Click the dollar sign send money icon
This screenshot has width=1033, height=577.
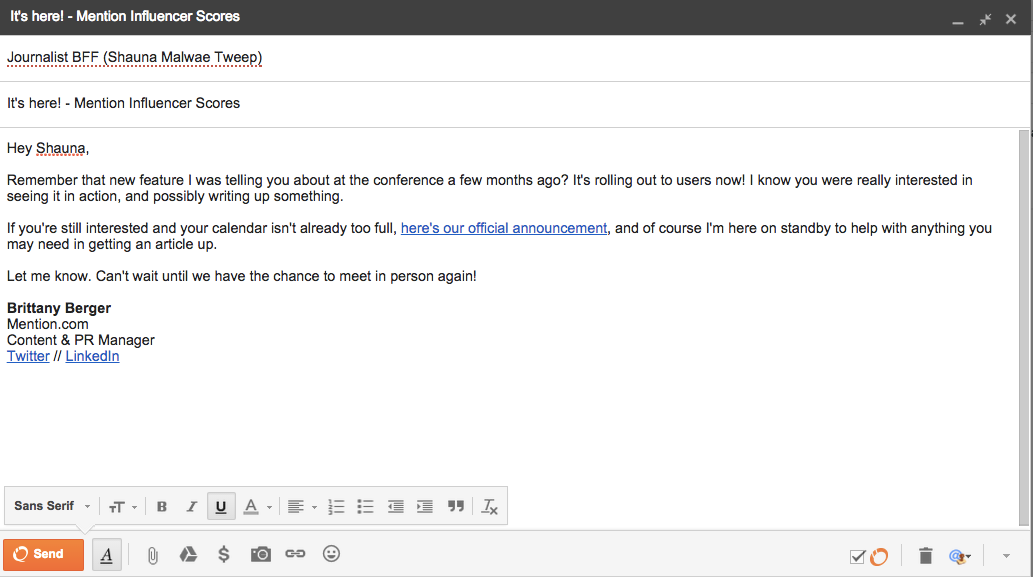coord(224,555)
